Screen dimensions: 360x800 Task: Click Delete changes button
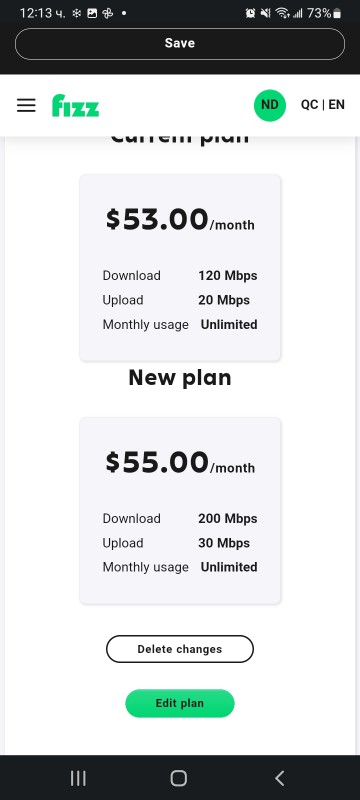[180, 649]
